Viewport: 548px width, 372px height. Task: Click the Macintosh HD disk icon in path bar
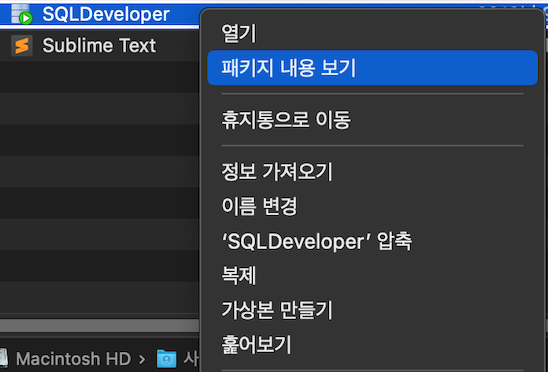coord(4,359)
